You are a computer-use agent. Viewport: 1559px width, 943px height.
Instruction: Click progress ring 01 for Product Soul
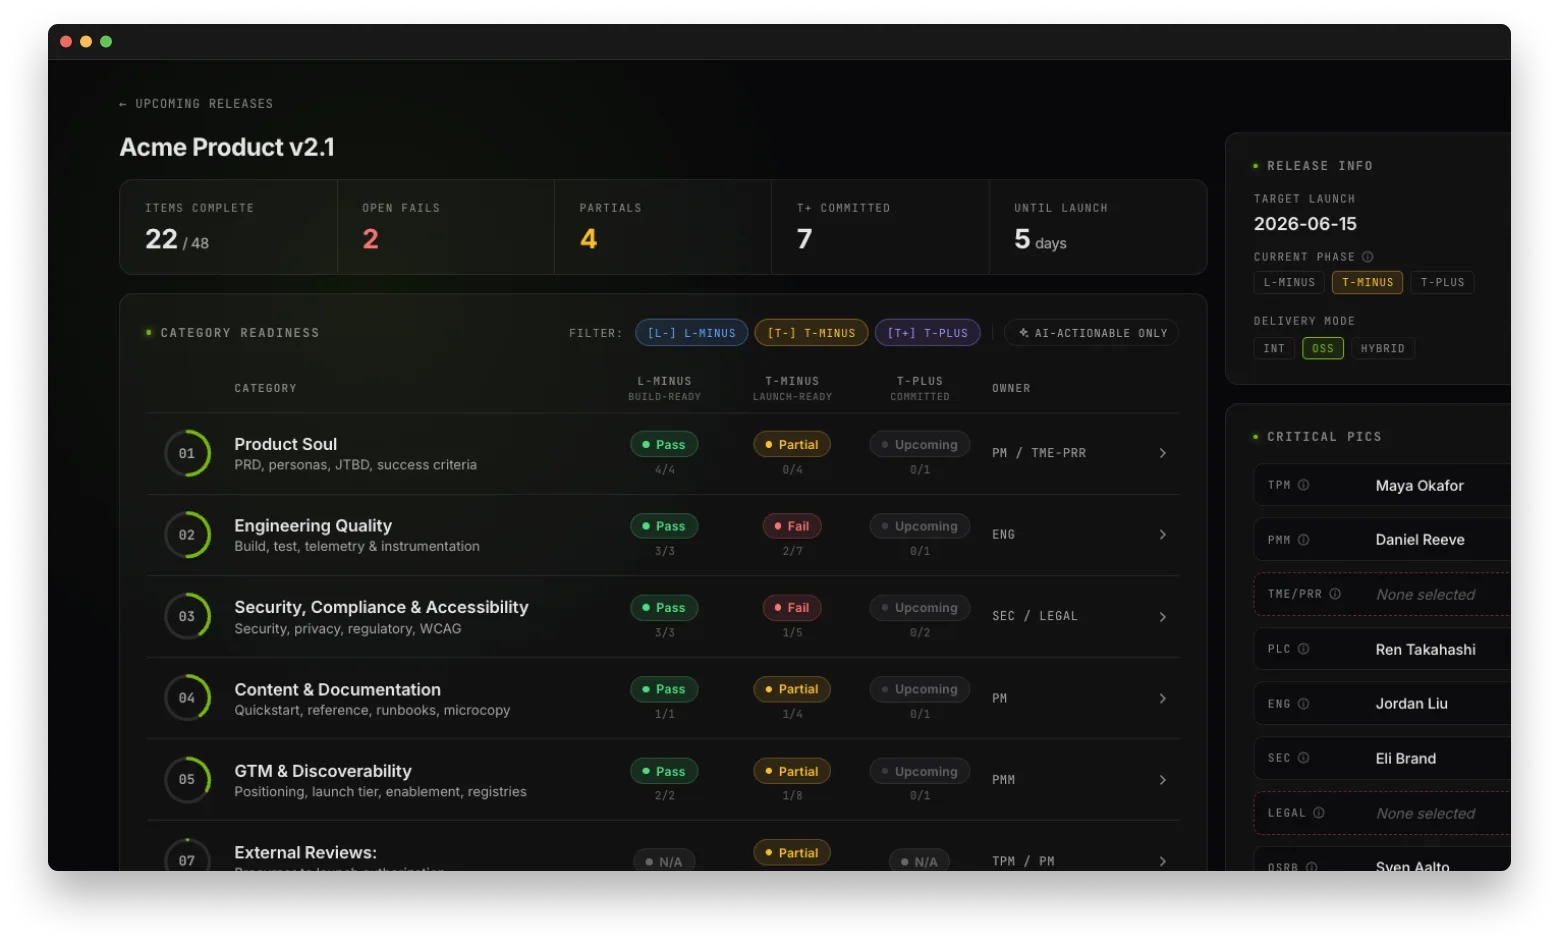pos(187,453)
